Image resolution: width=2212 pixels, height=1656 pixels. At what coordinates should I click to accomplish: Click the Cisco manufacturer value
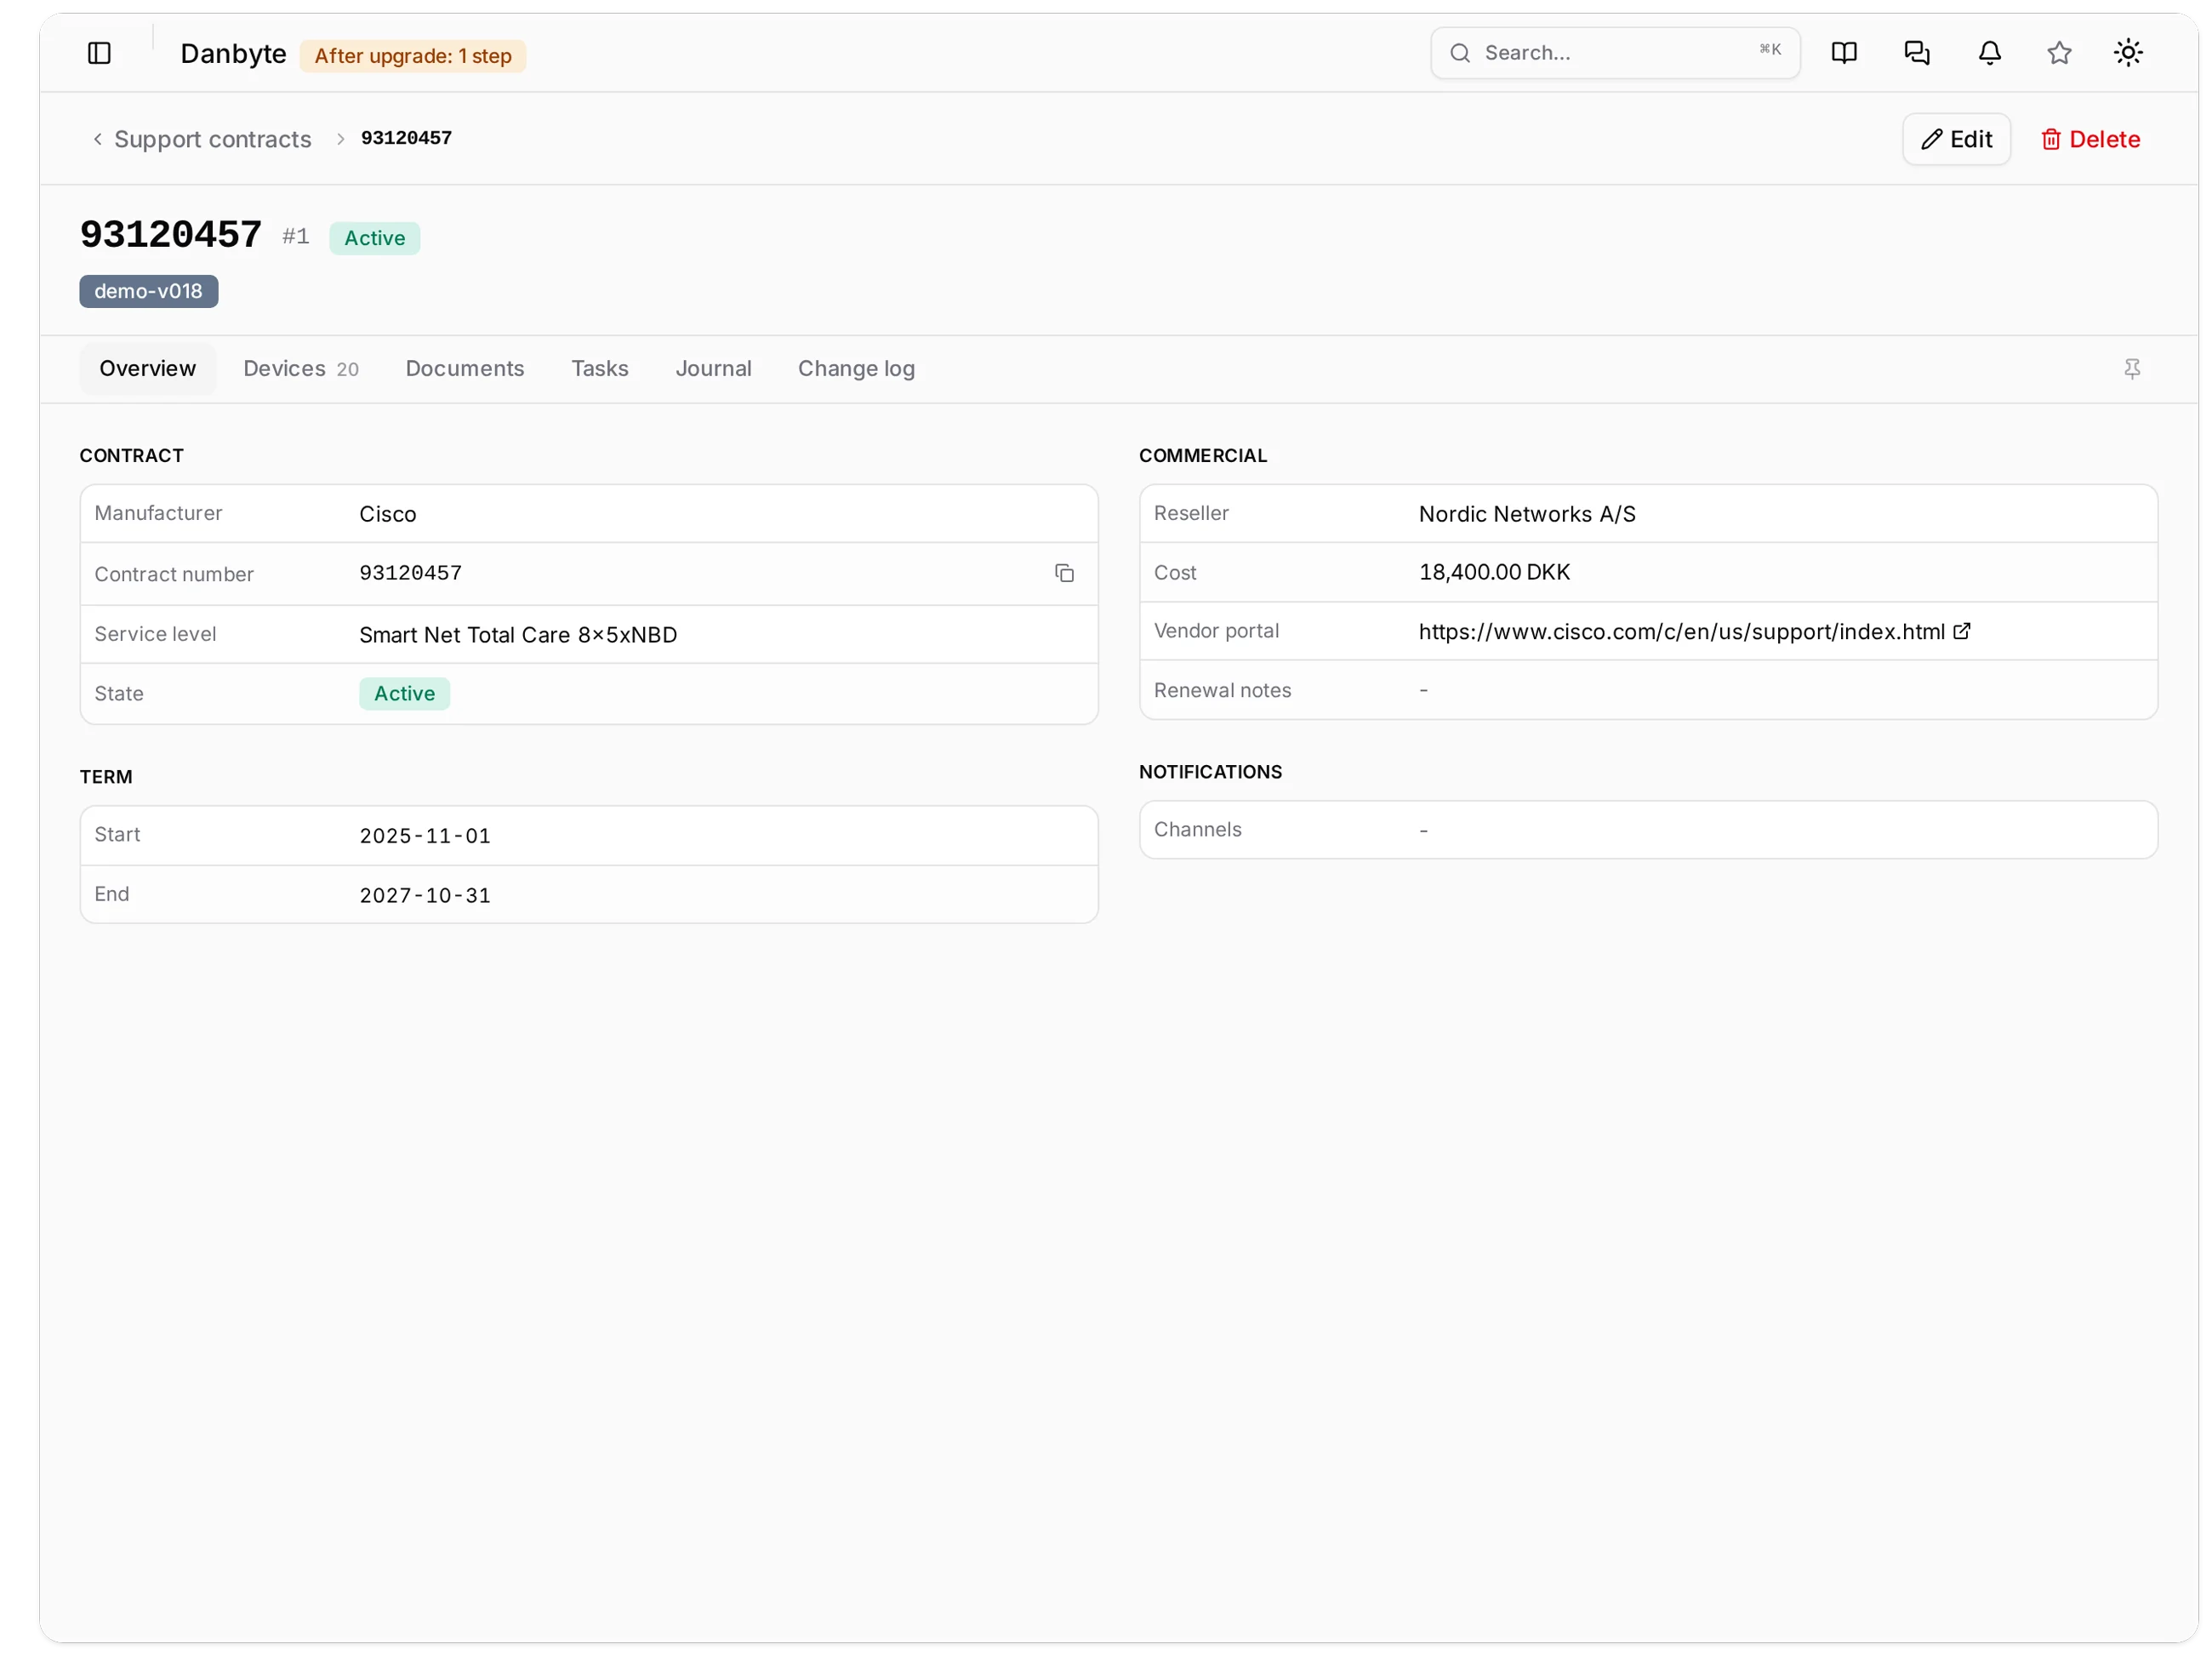coord(388,515)
